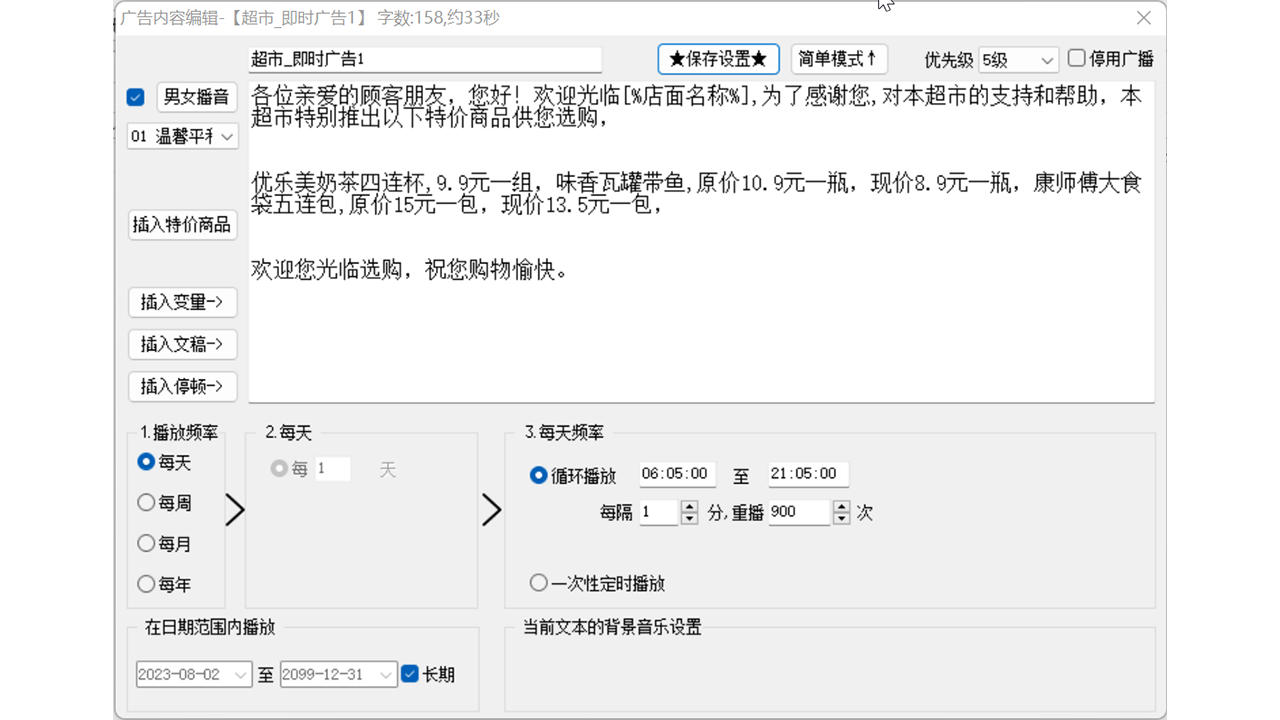Uncheck the 长期 long-term checkbox
The image size is (1280, 720).
(409, 674)
